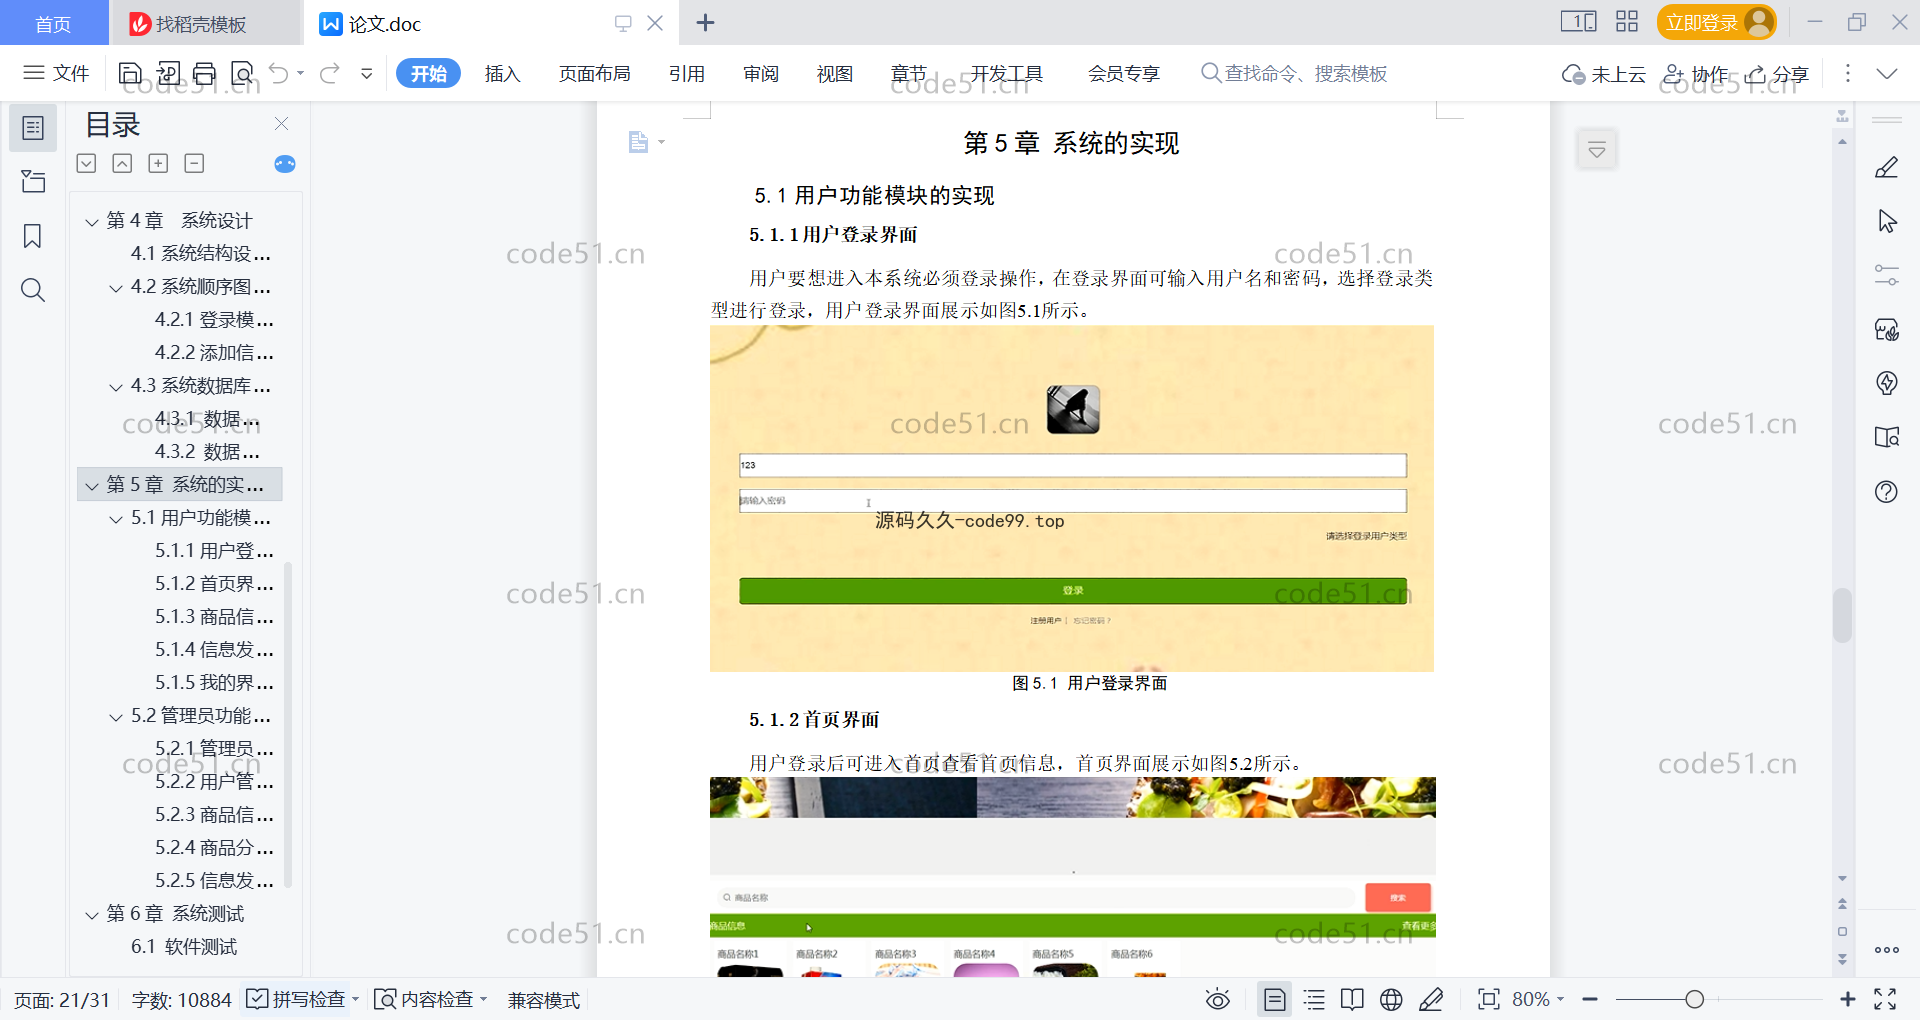Switch to the 页面布局 ribbon tab
This screenshot has width=1920, height=1020.
[594, 73]
